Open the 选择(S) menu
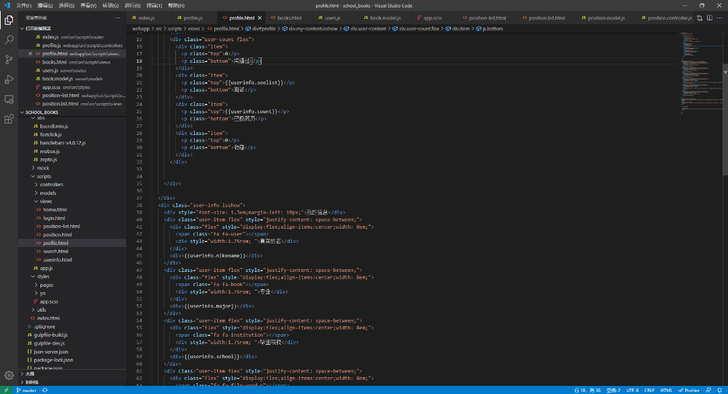728x394 pixels. click(67, 6)
